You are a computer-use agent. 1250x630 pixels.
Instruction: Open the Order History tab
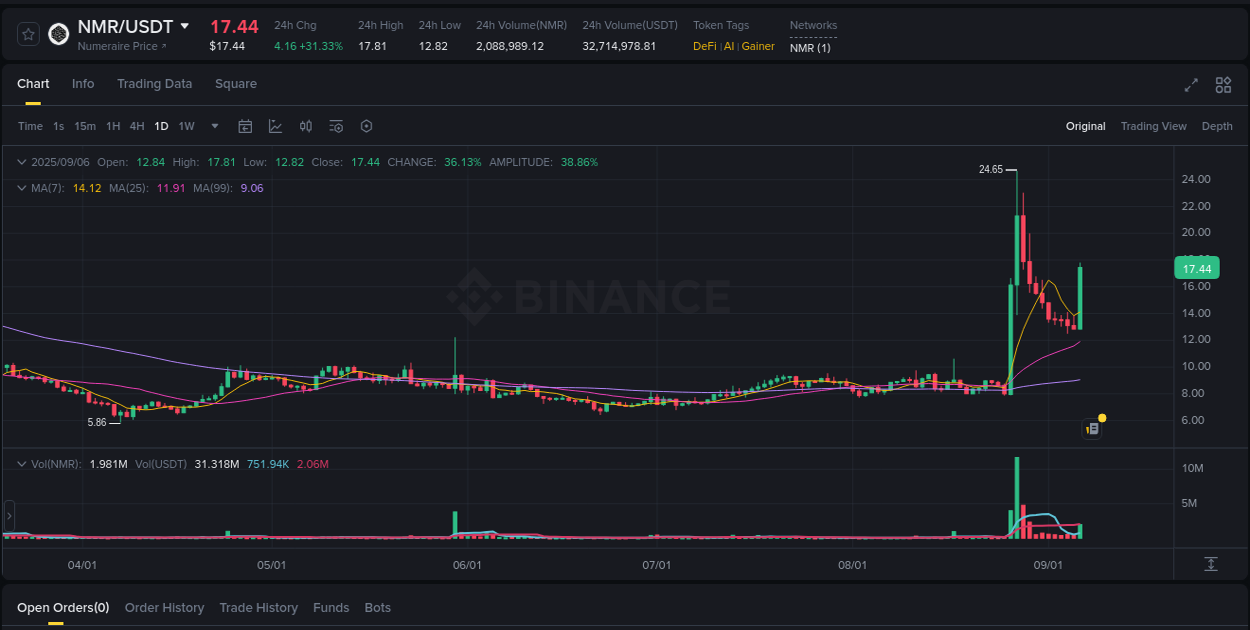point(164,607)
